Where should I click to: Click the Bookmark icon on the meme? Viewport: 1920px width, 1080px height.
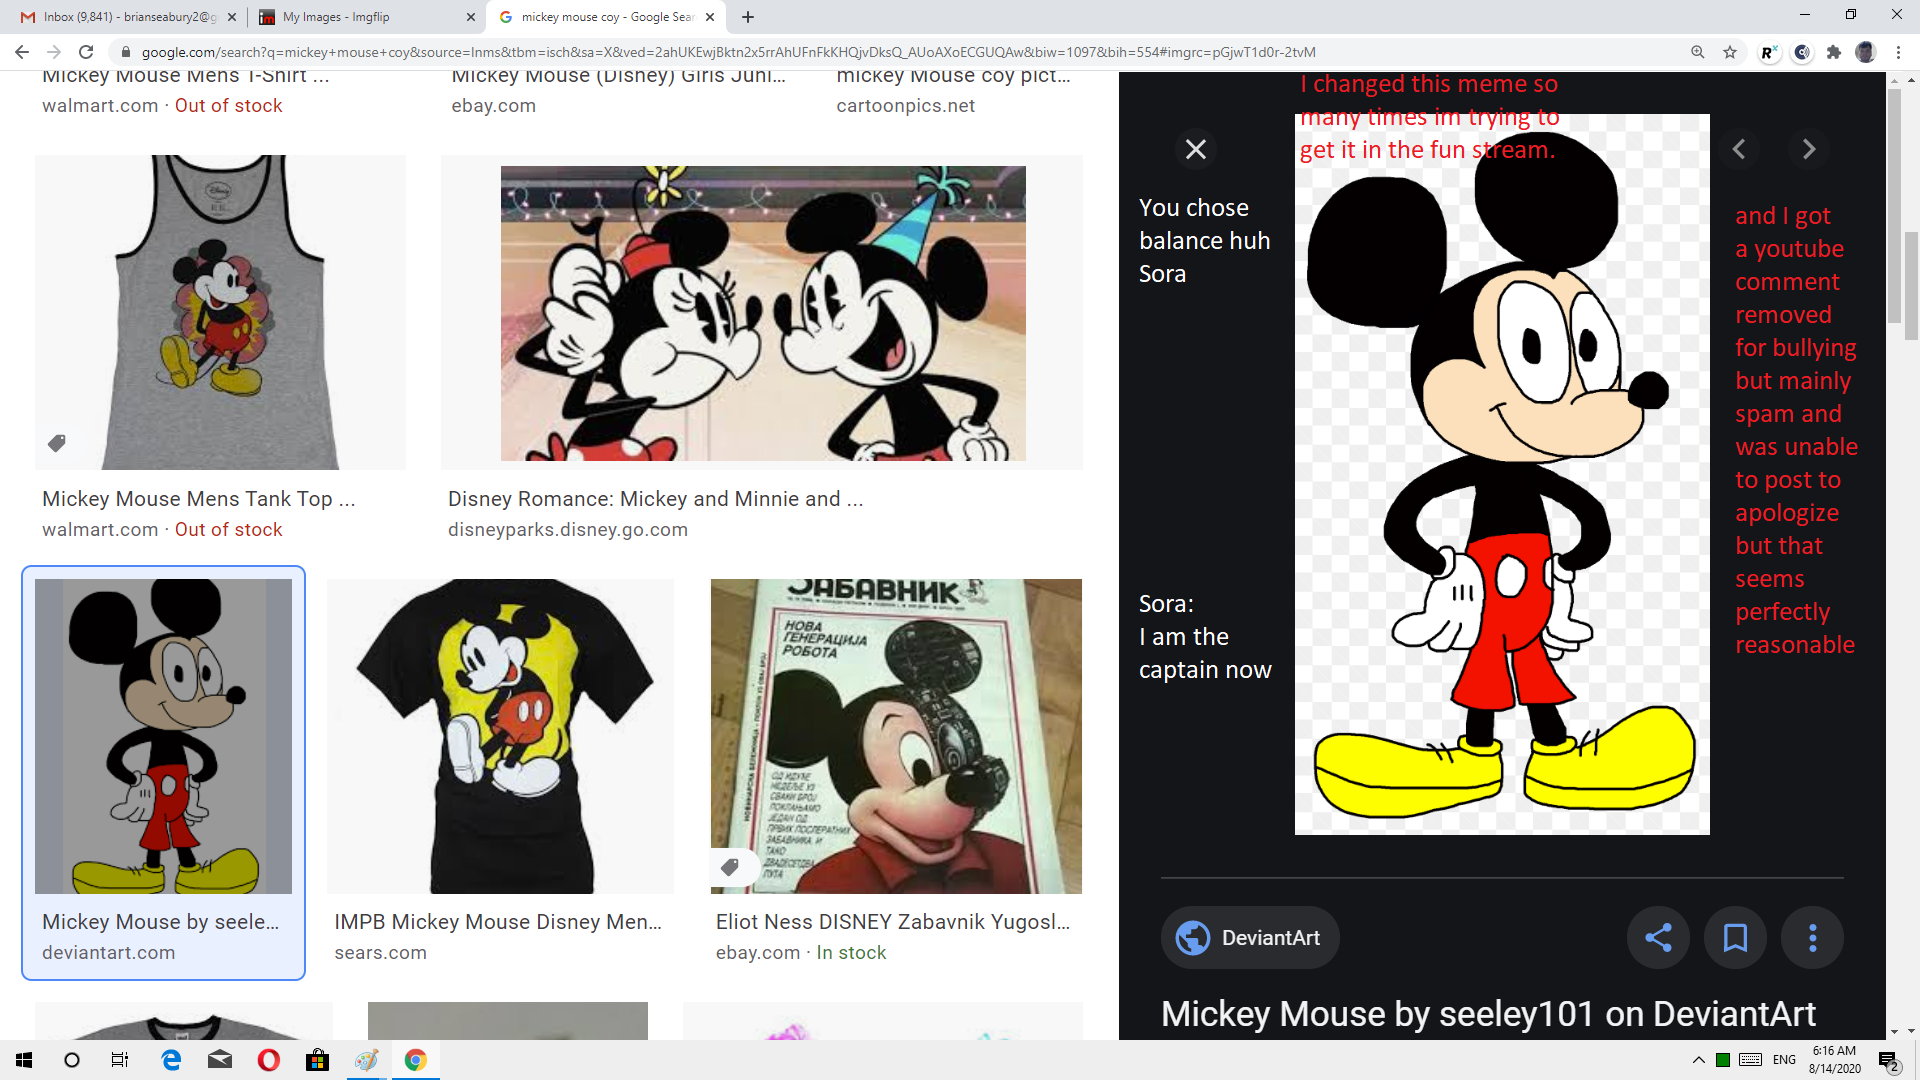pyautogui.click(x=1735, y=938)
